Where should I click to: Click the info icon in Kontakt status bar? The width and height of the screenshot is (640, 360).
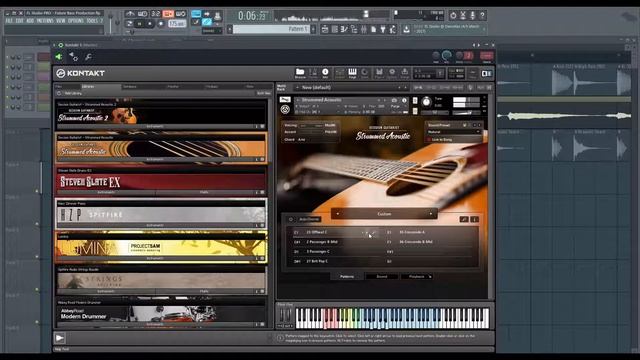(x=280, y=338)
